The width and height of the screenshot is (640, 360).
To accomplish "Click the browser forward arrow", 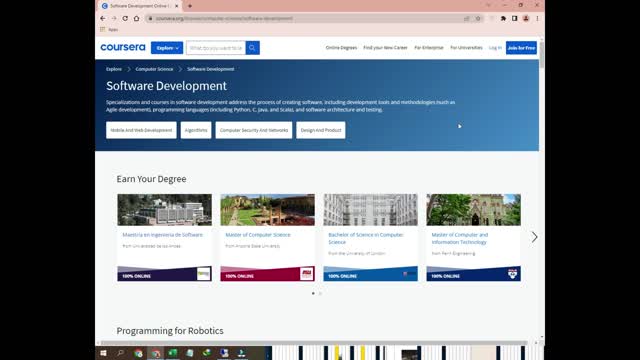I will [114, 18].
